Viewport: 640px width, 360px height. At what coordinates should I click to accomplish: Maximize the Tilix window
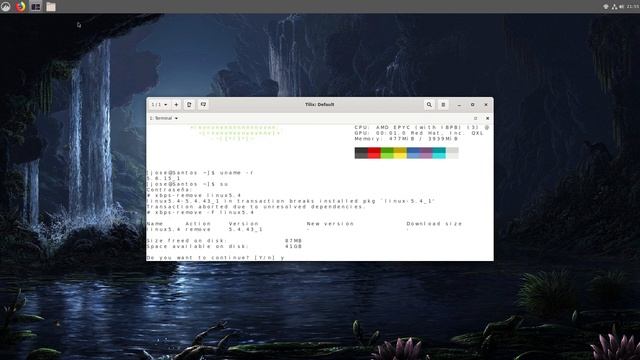point(473,105)
